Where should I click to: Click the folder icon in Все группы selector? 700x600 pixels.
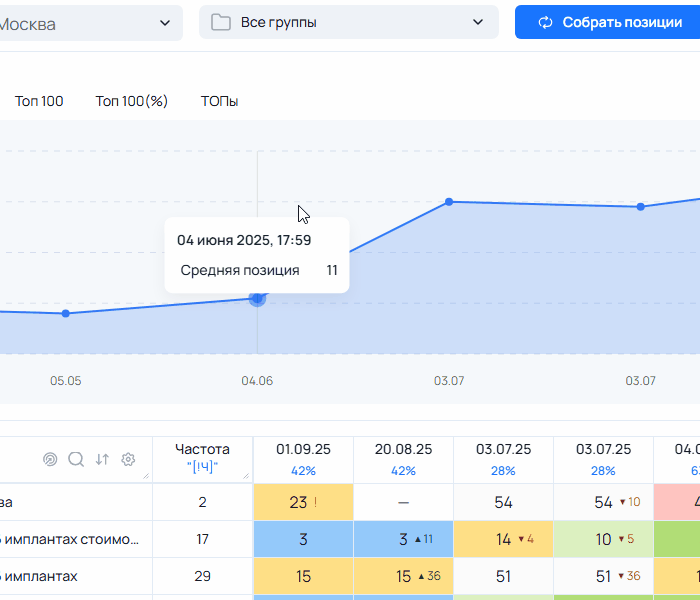(x=220, y=22)
